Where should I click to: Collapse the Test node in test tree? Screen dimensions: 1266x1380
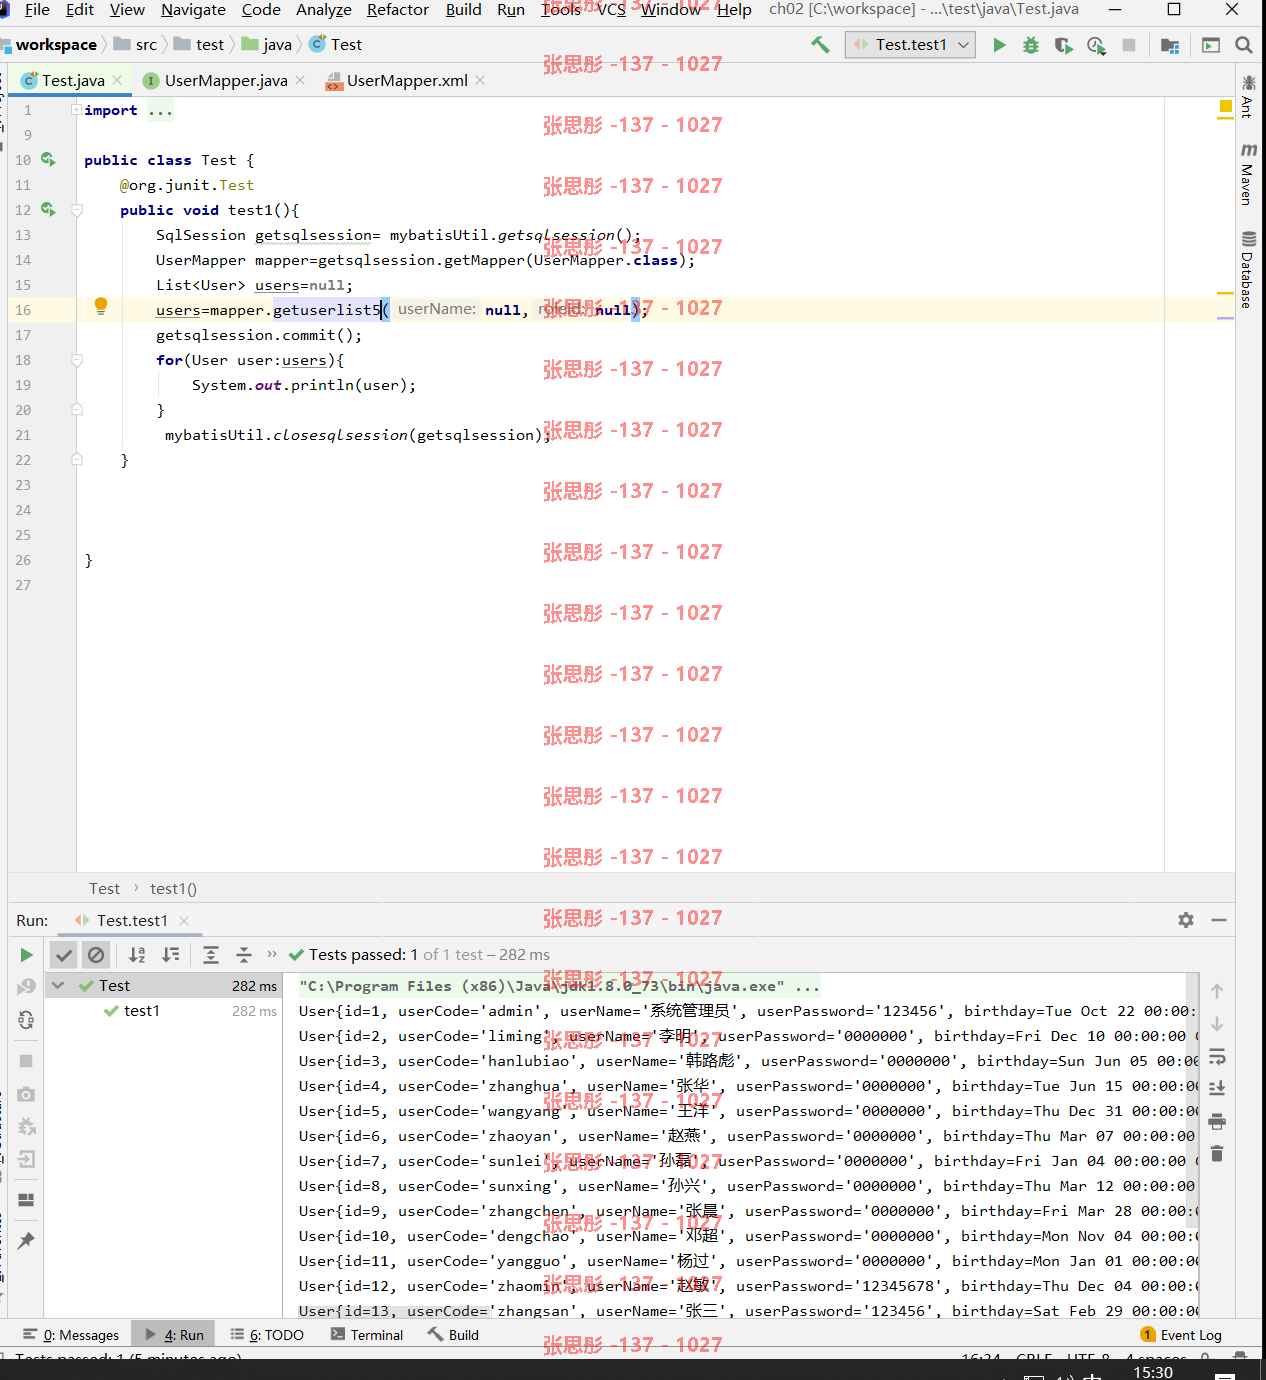[x=58, y=986]
